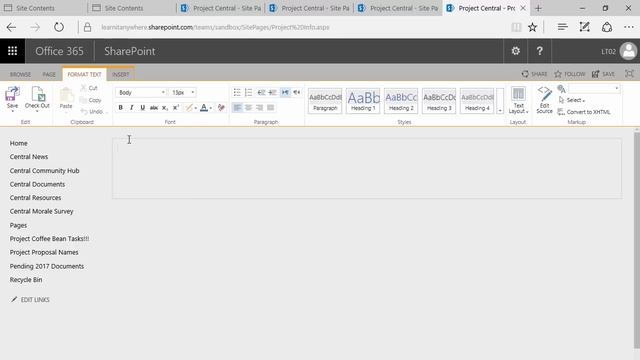This screenshot has height=360, width=640.
Task: Open the browser reading view icon
Action: coord(516,27)
